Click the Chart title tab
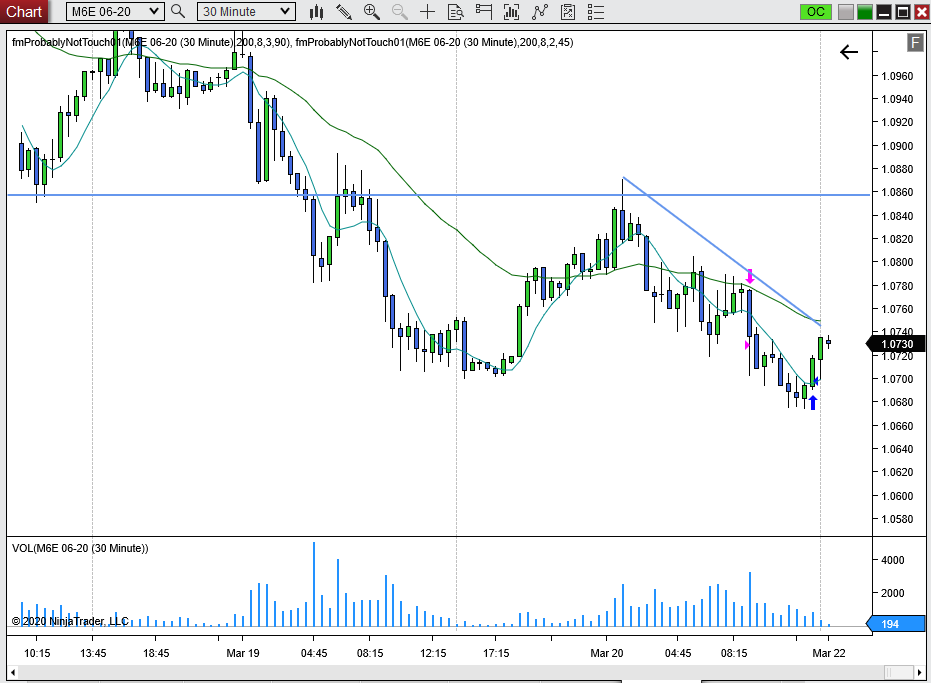 [x=24, y=12]
